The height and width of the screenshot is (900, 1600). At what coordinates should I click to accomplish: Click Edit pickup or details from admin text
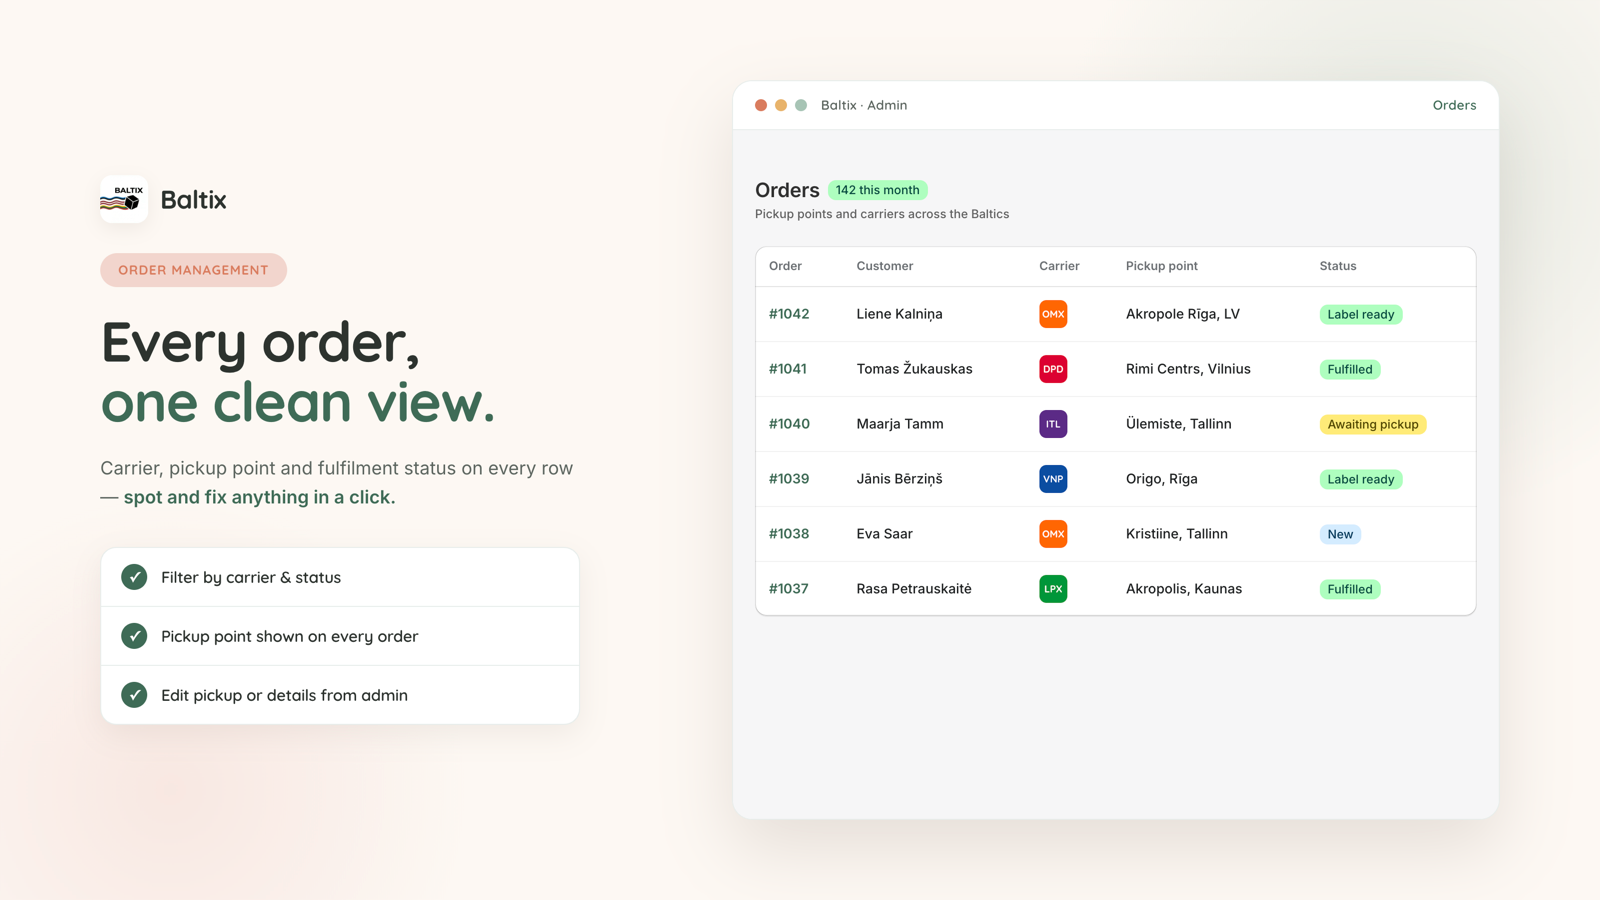click(x=284, y=695)
